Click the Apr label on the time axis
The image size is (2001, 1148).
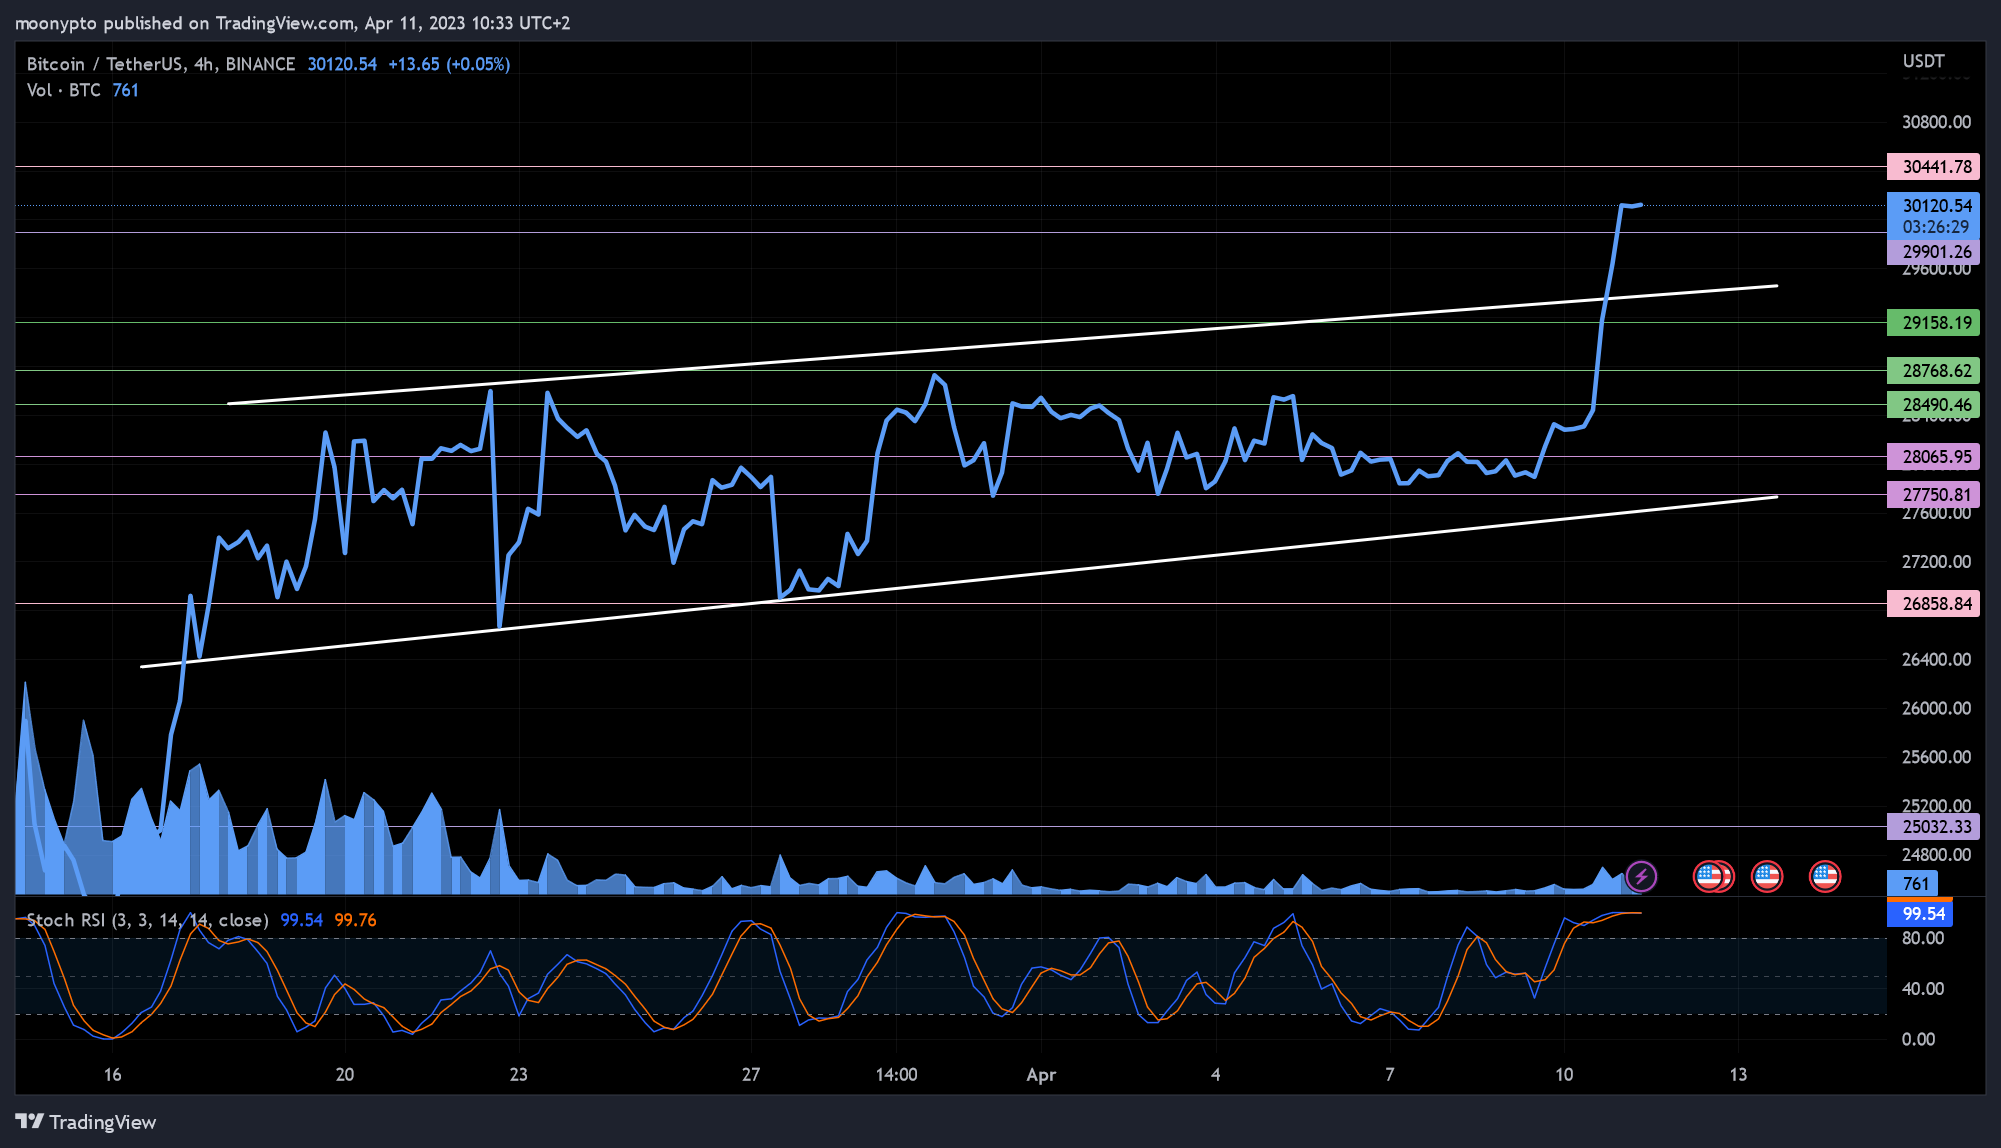(x=1041, y=1075)
